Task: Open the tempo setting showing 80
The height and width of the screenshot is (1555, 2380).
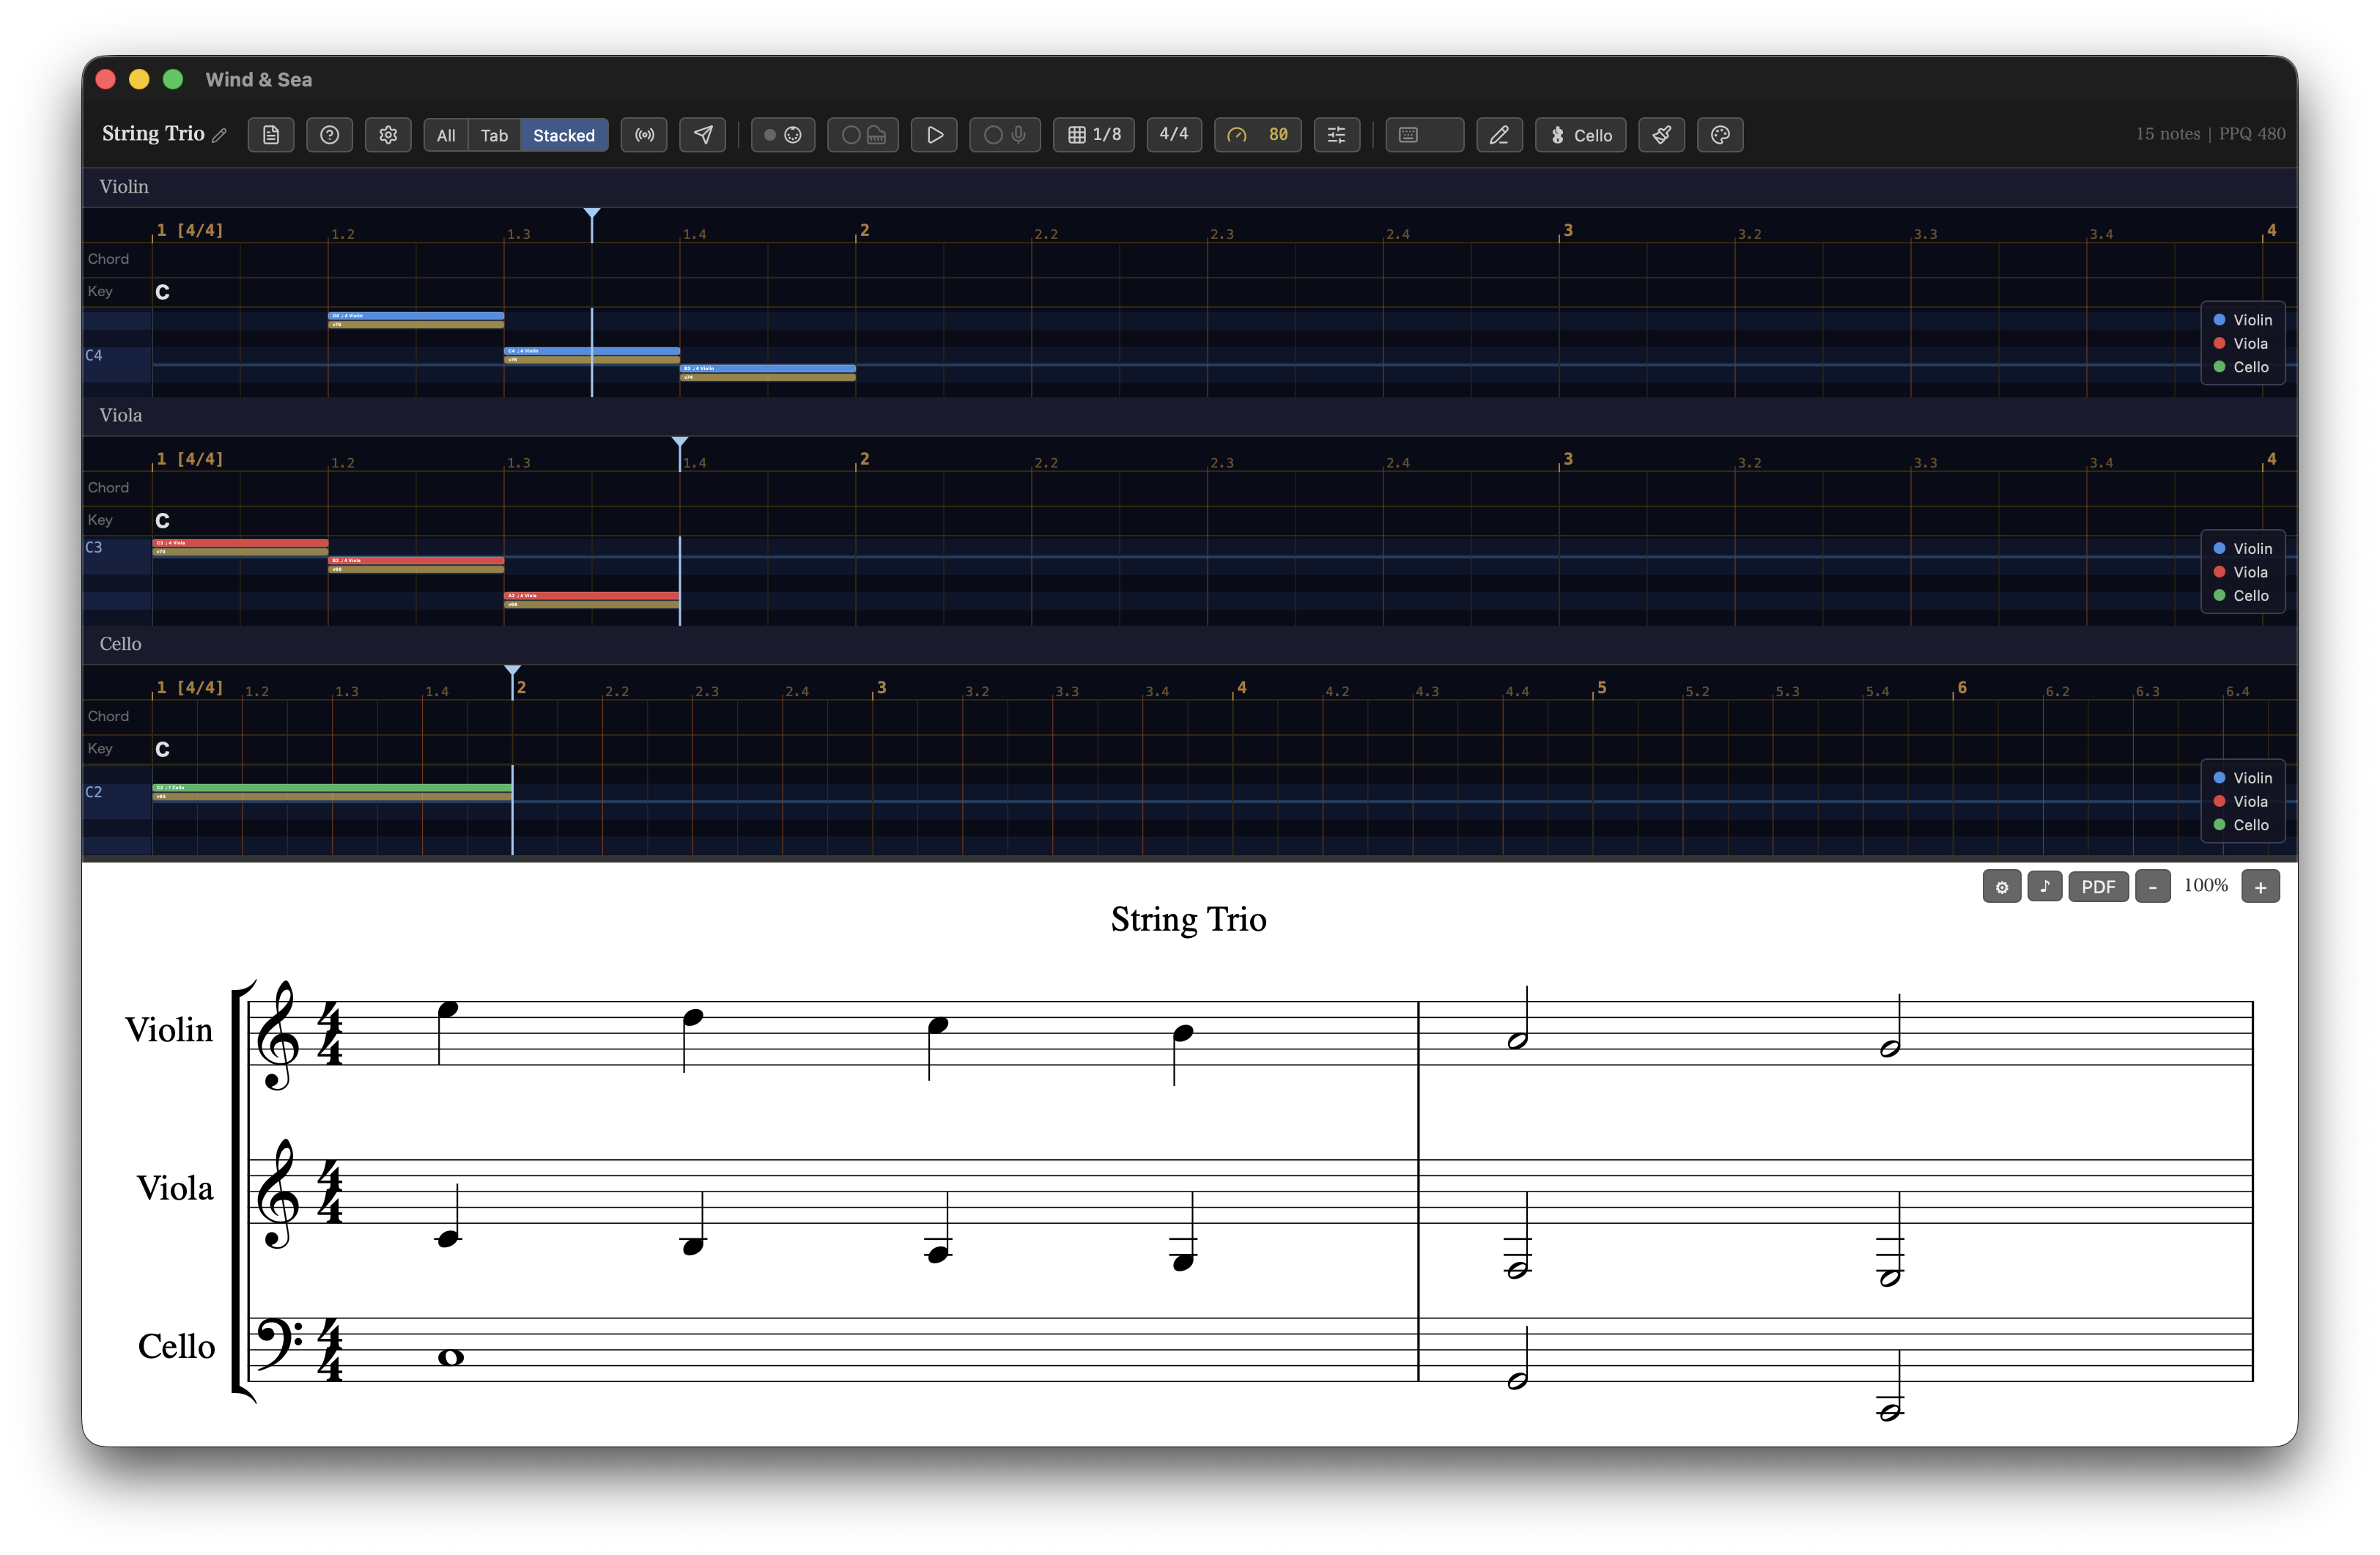Action: 1257,135
